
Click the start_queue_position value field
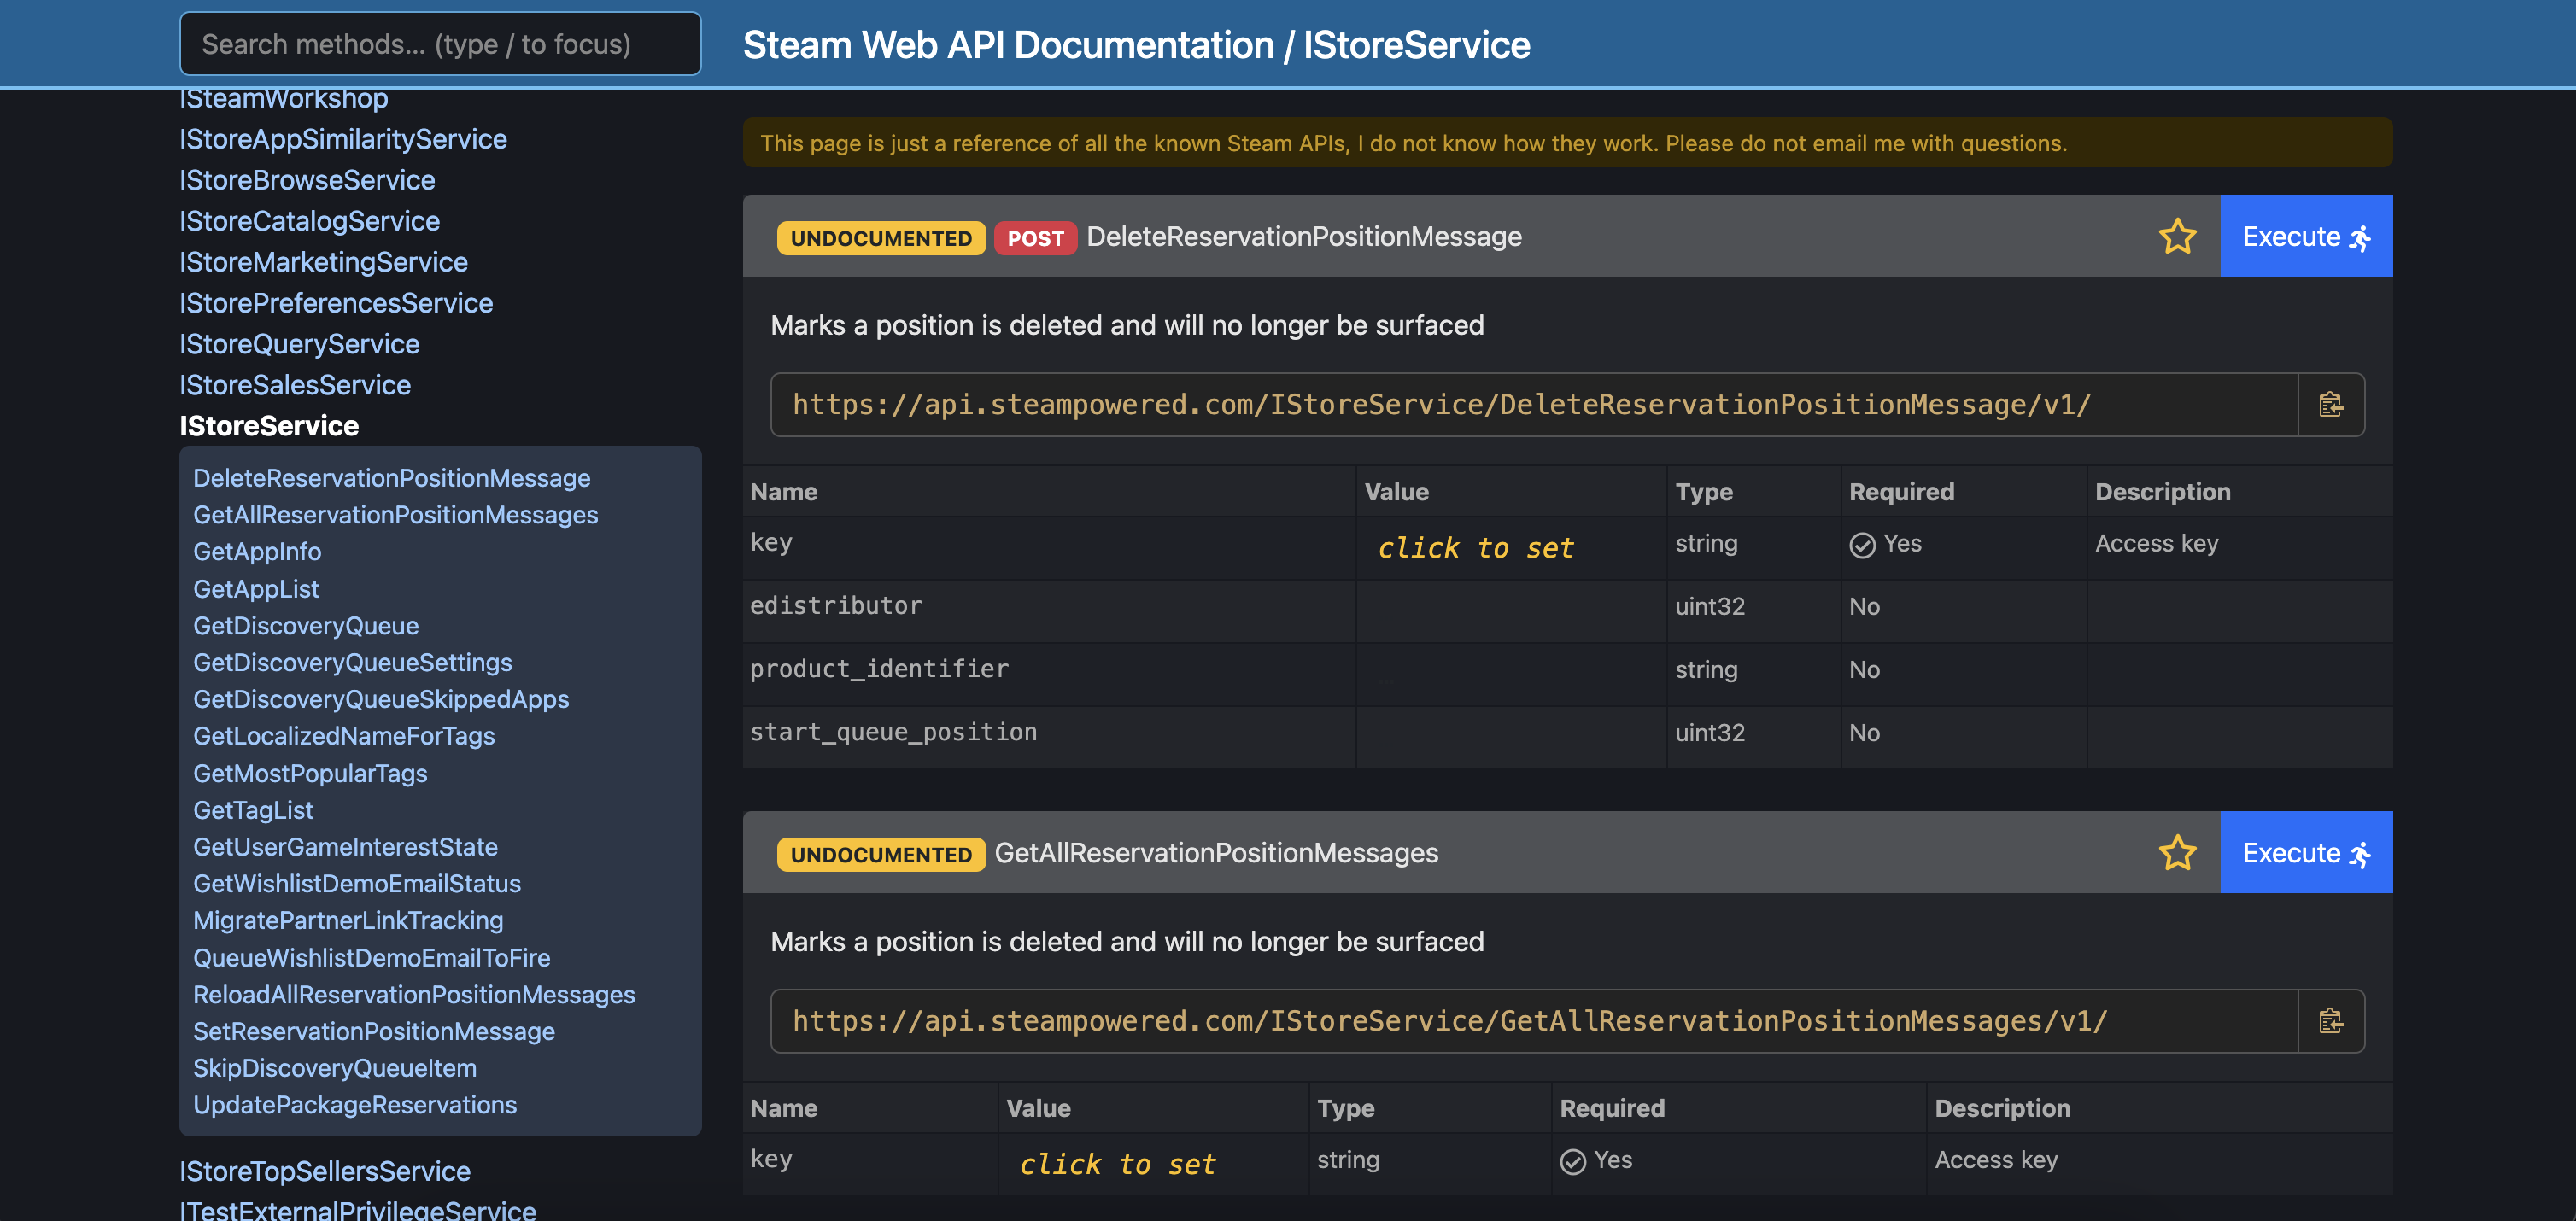point(1511,737)
